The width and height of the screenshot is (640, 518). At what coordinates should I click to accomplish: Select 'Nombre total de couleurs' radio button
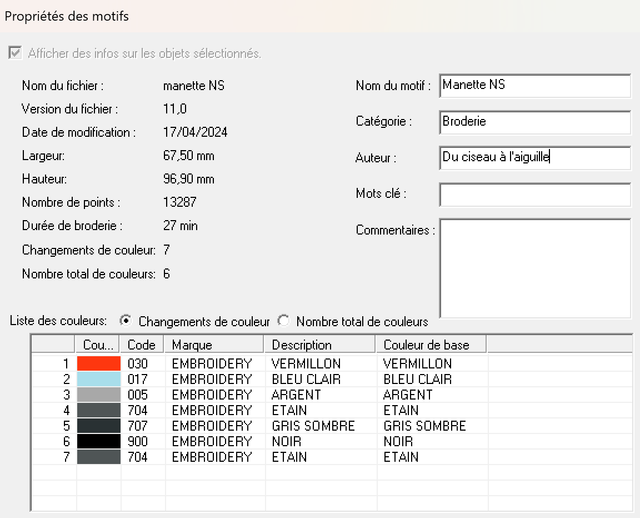pos(283,321)
